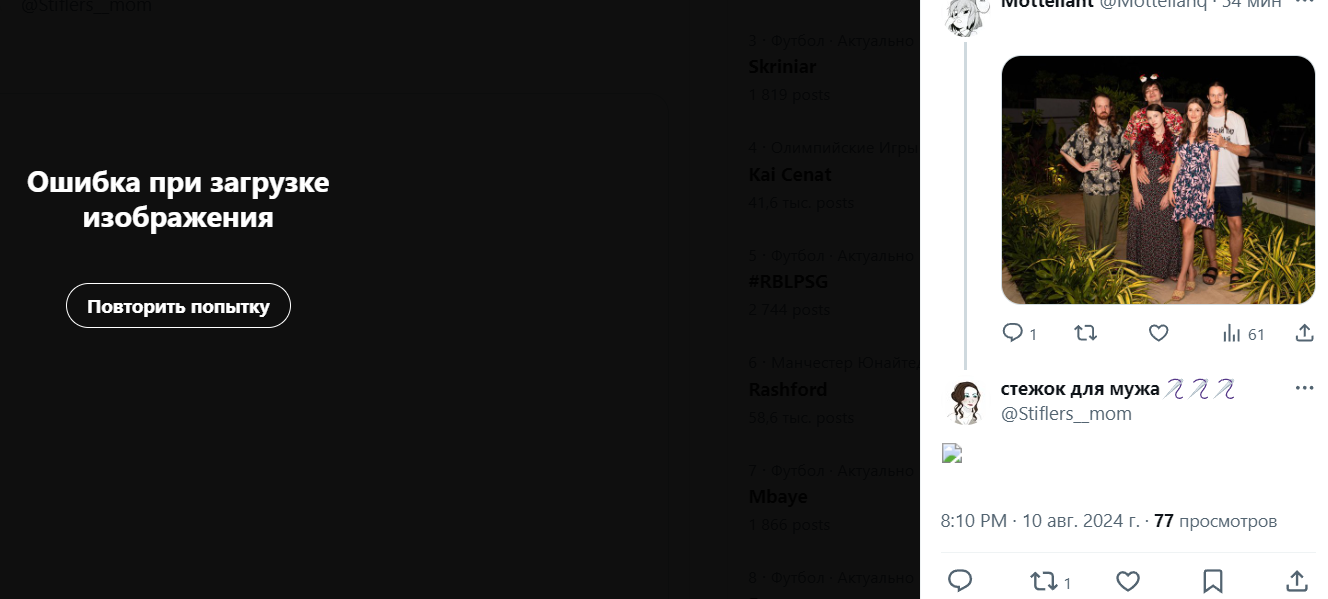Reply to the main tweet at bottom
Screen dimensions: 1328x599
[960, 580]
